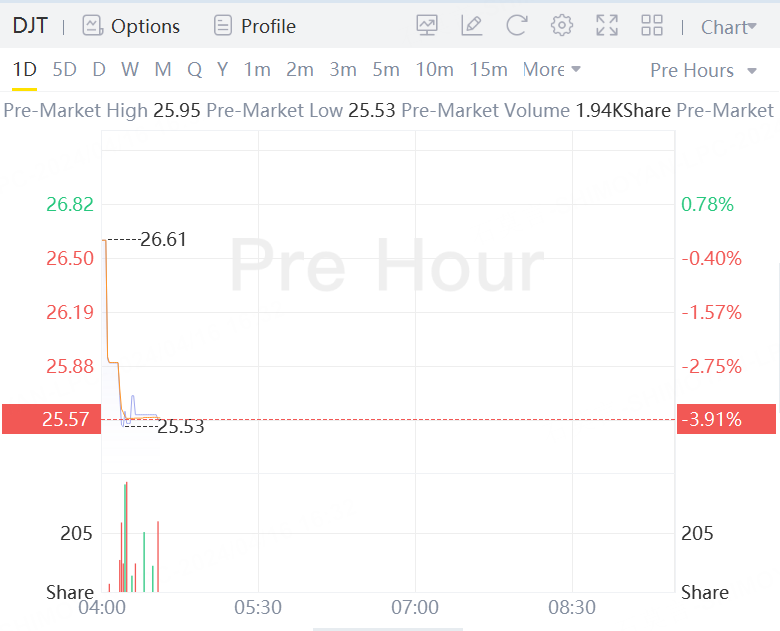Click the chart presentation monitor icon
This screenshot has width=780, height=631.
[427, 25]
